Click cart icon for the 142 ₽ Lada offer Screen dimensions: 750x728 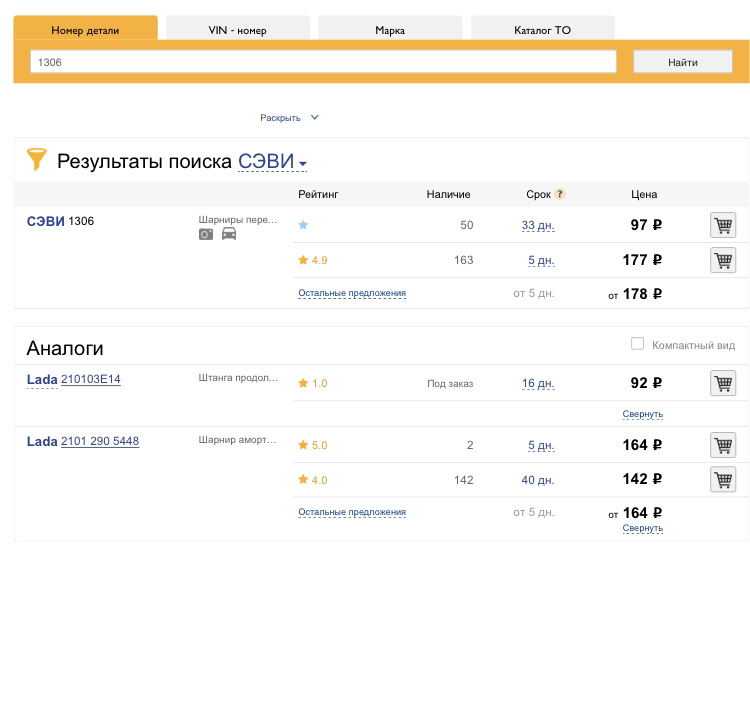pos(722,480)
